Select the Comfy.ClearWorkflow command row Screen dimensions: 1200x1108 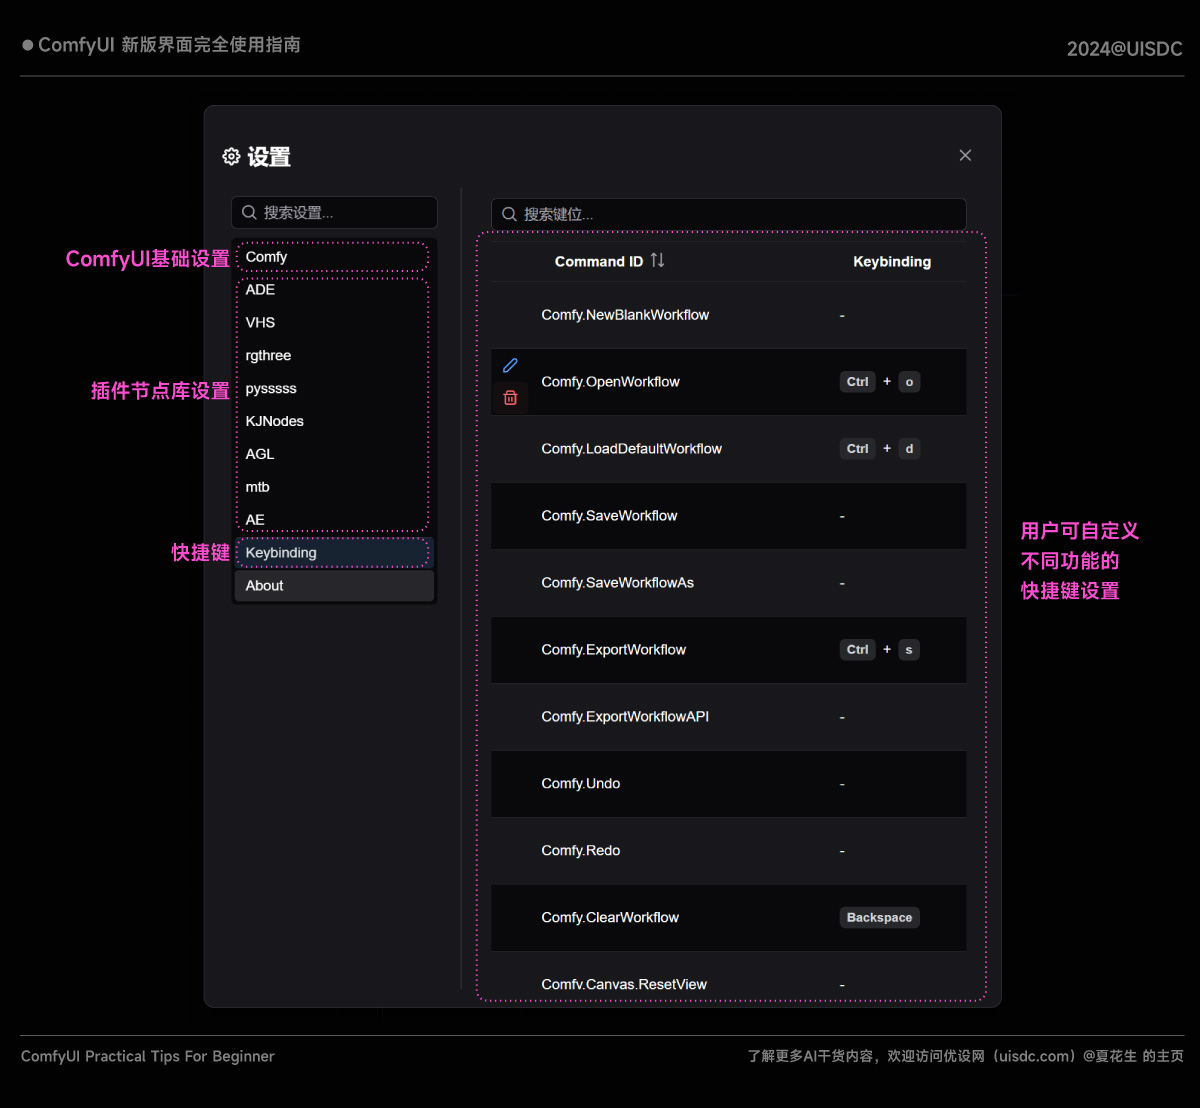[728, 918]
